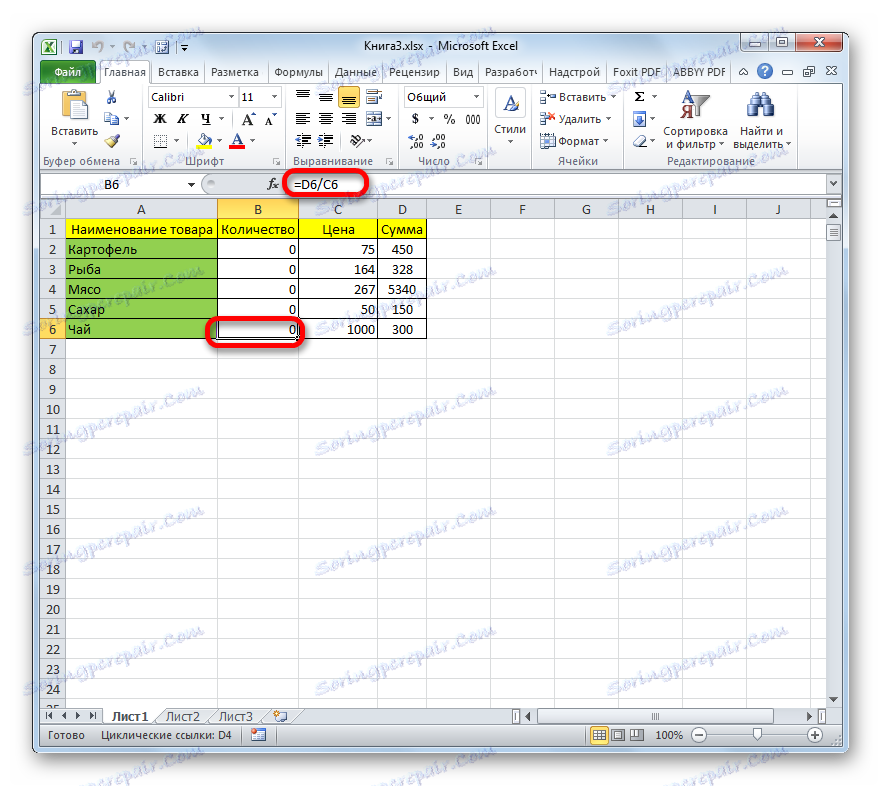Viewport: 882px width, 786px height.
Task: Increase font size with the large A icon
Action: (x=248, y=119)
